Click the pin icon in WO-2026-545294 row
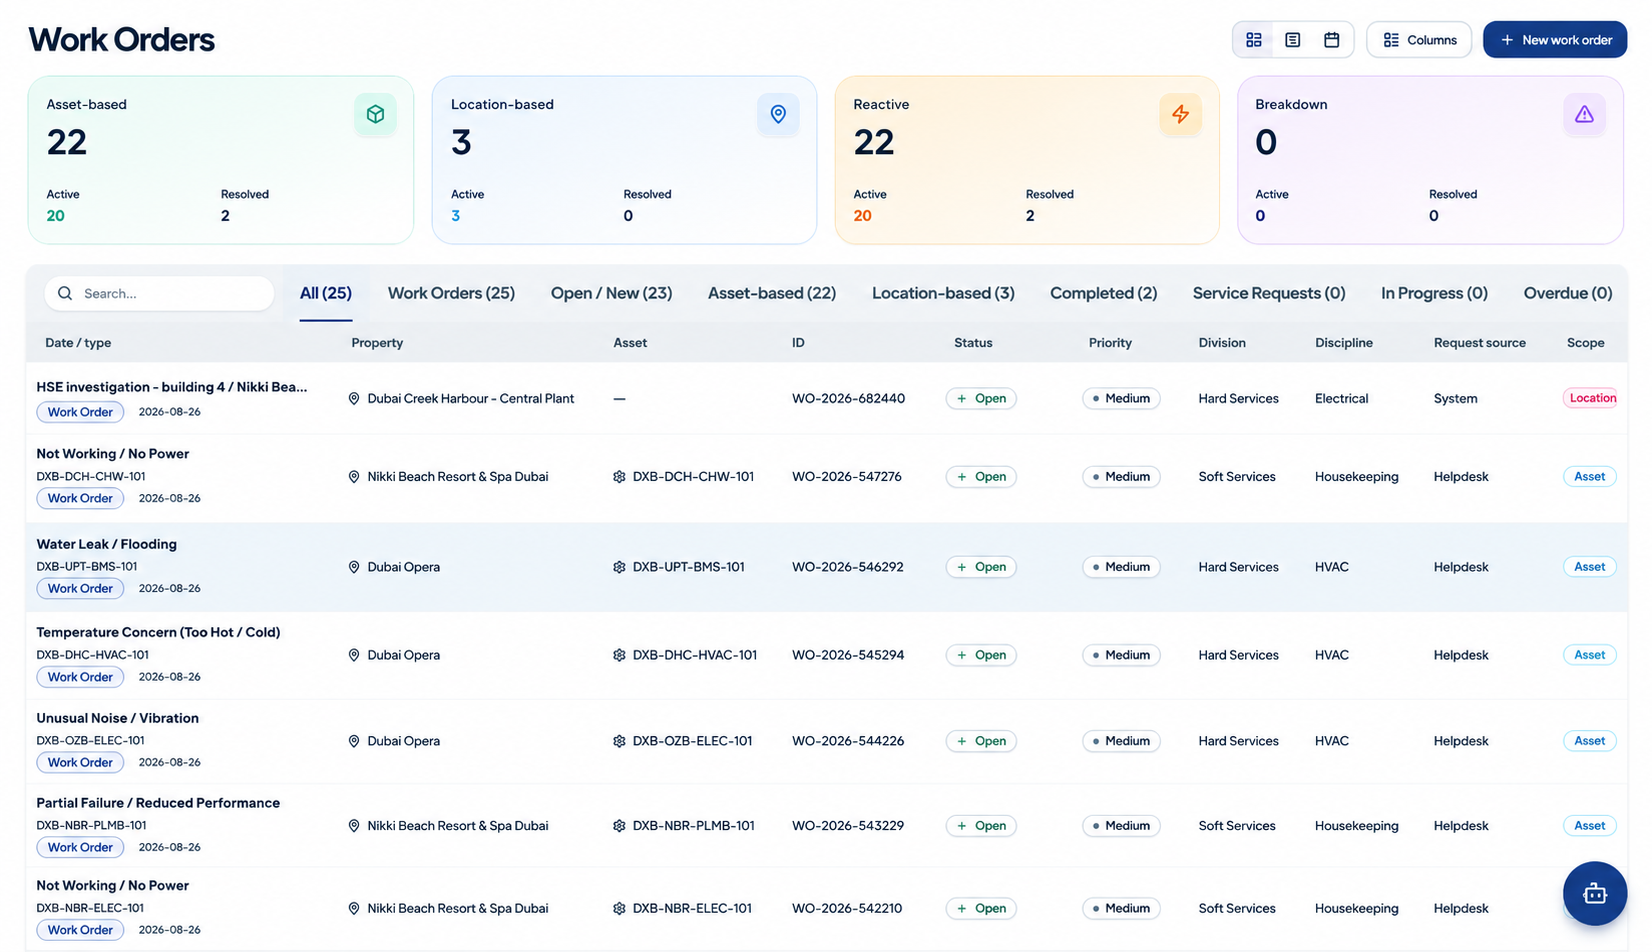 (x=353, y=655)
